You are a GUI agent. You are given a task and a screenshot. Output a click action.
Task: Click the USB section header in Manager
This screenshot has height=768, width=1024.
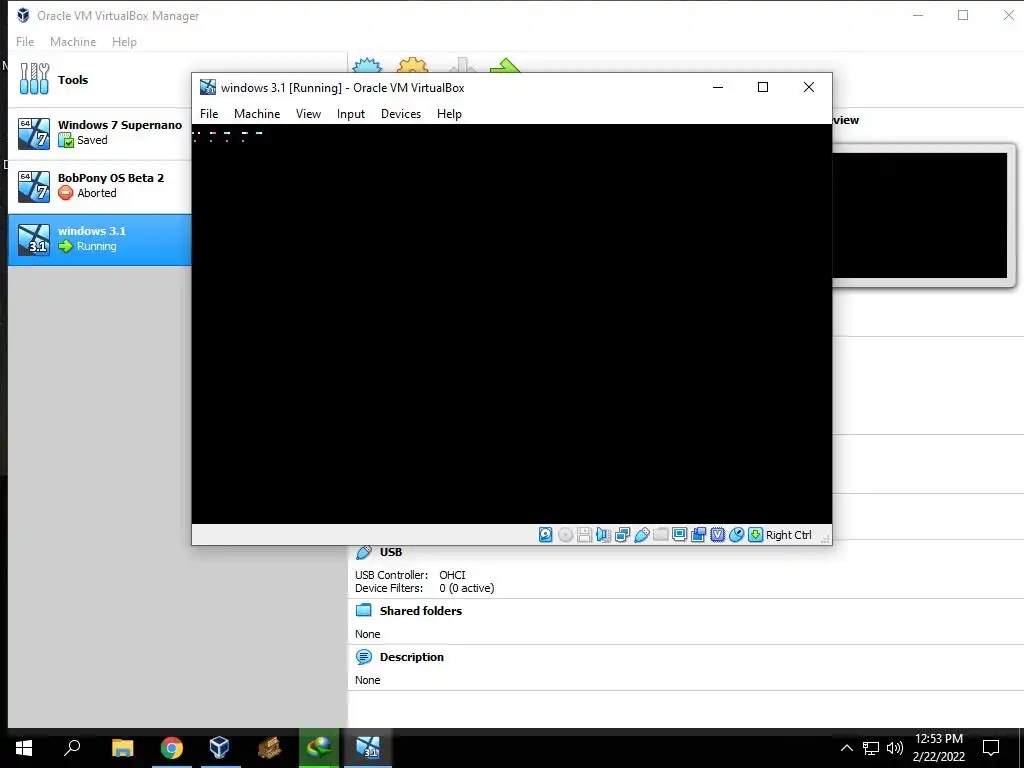[x=391, y=552]
